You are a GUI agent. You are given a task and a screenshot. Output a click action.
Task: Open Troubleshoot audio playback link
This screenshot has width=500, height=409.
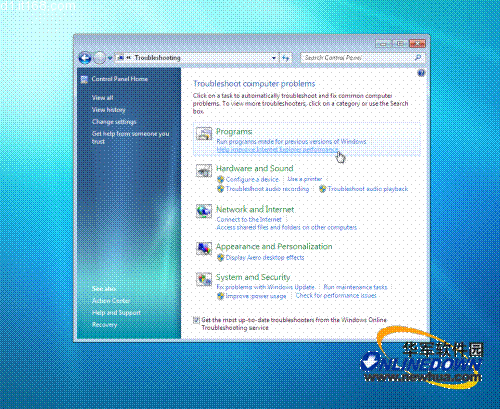(368, 189)
